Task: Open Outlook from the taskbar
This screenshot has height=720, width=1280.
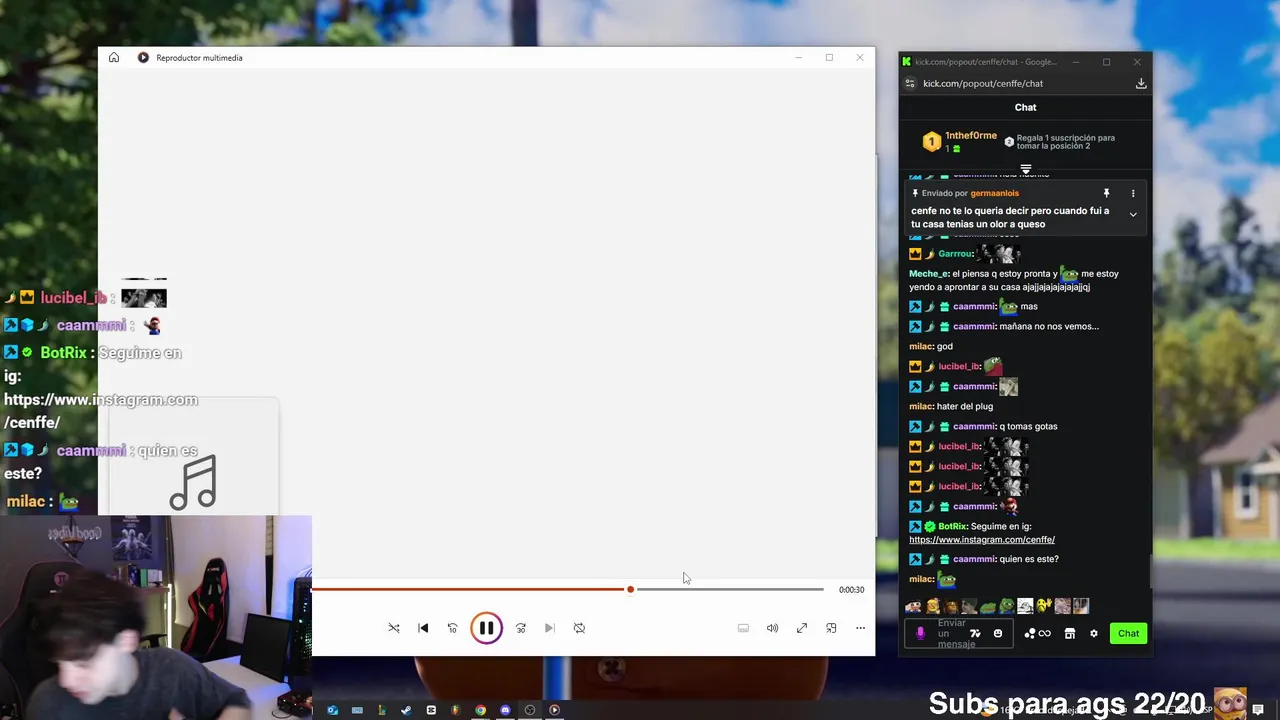Action: (332, 710)
